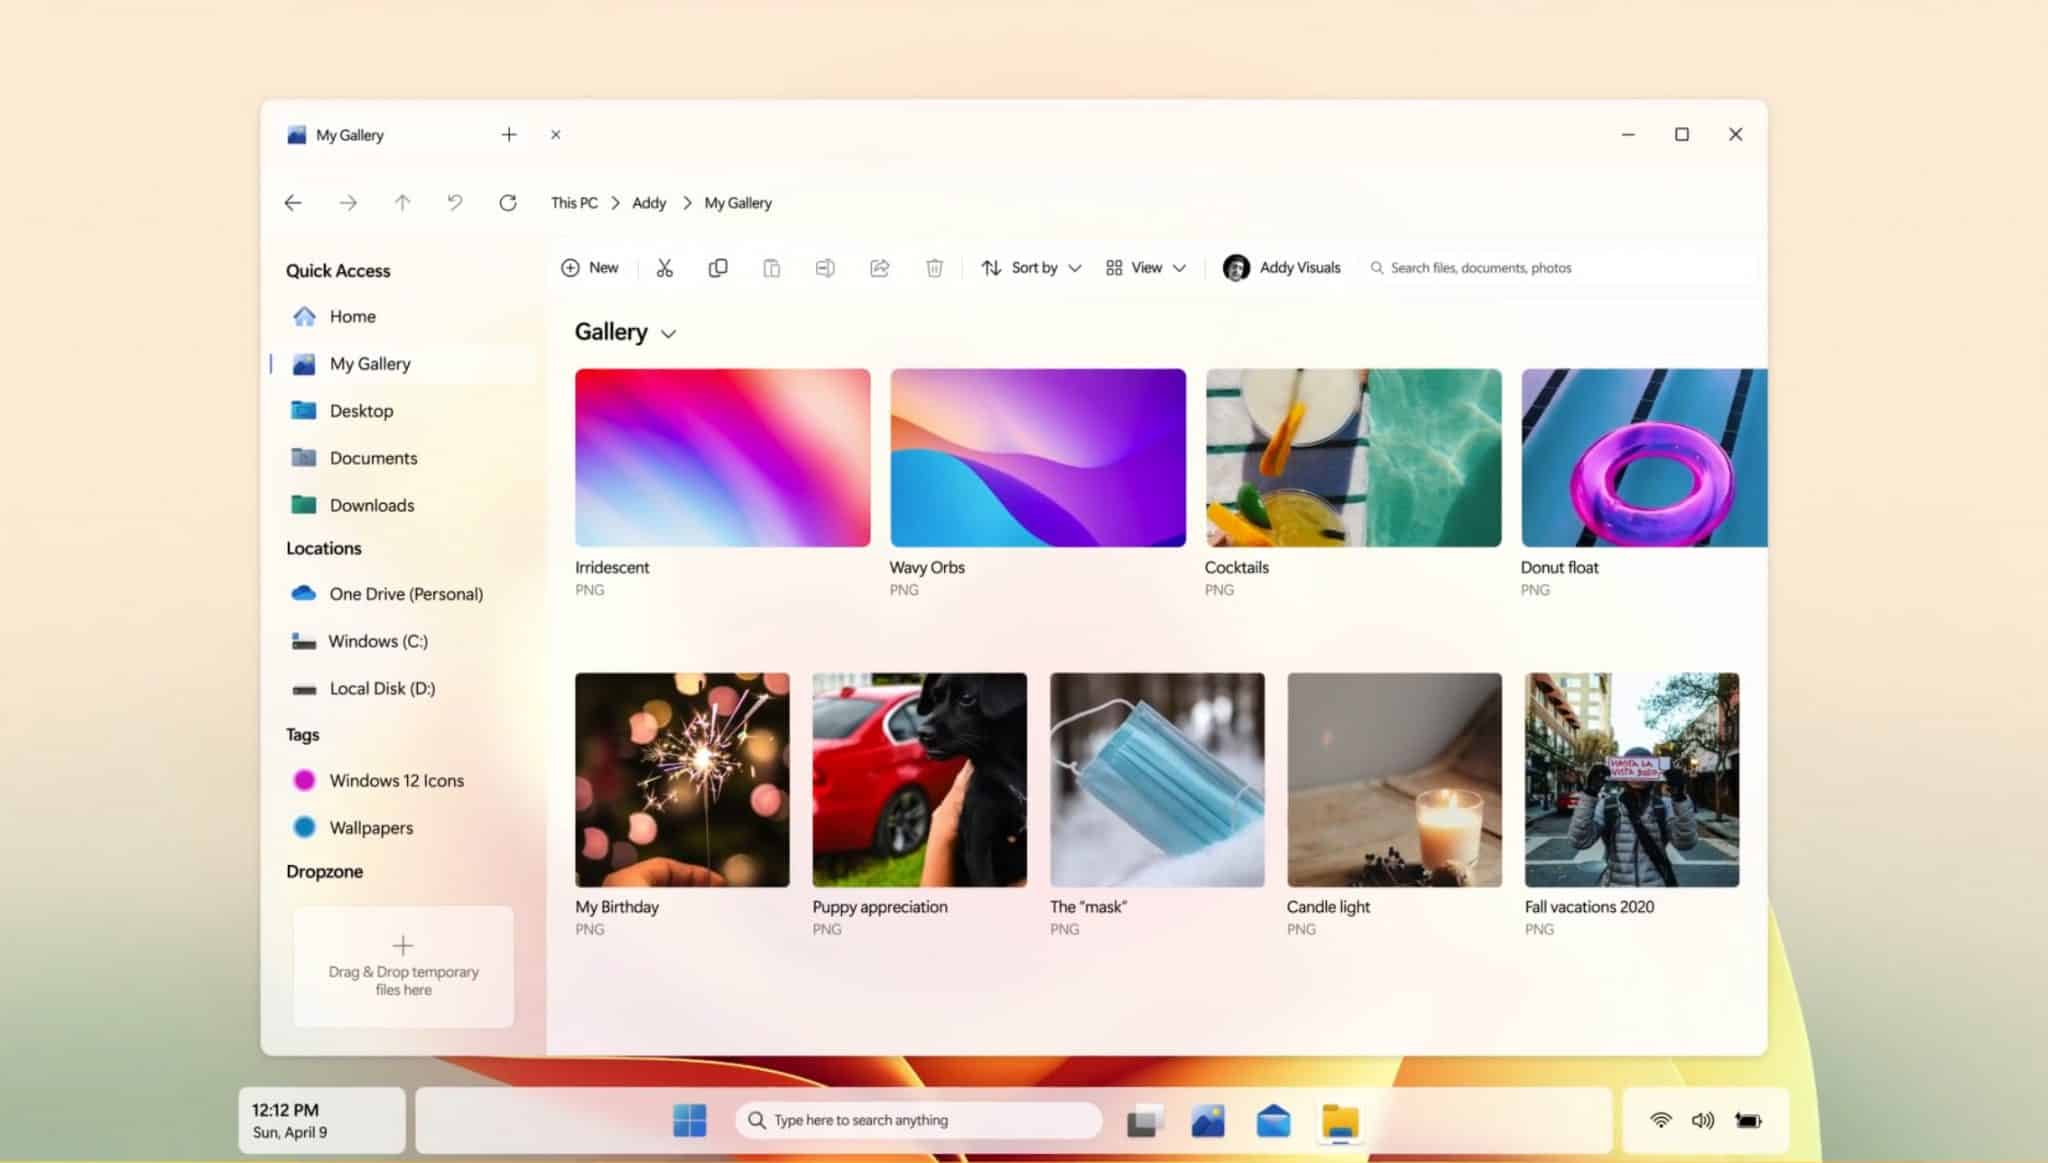2048x1163 pixels.
Task: Navigate back using the back arrow
Action: (293, 202)
